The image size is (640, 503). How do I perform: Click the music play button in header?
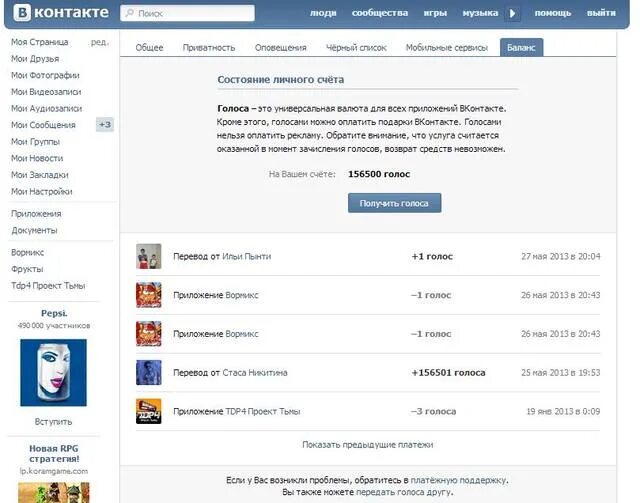[x=513, y=13]
